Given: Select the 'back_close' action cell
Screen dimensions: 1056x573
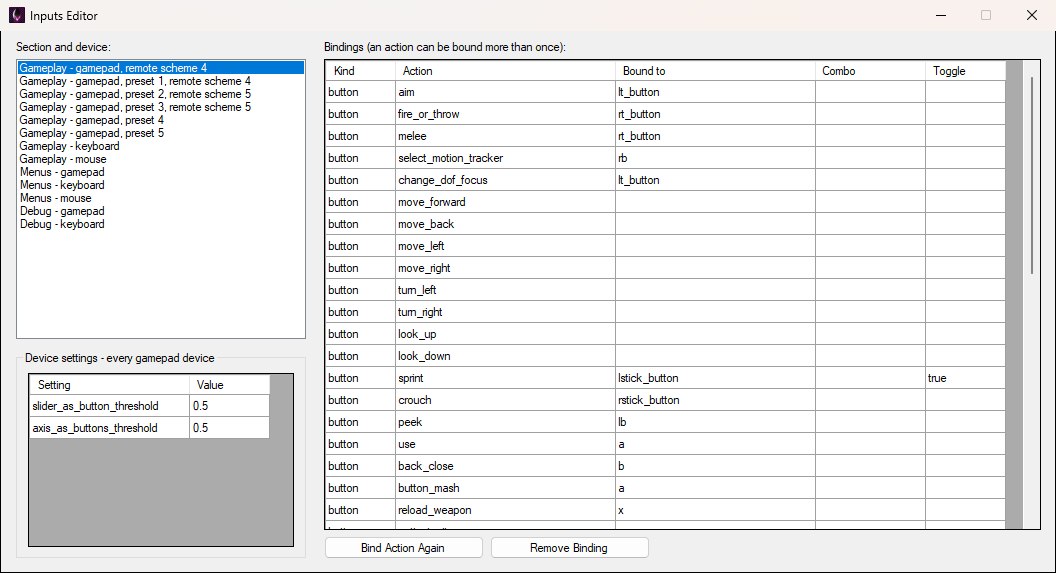Looking at the screenshot, I should (x=505, y=466).
